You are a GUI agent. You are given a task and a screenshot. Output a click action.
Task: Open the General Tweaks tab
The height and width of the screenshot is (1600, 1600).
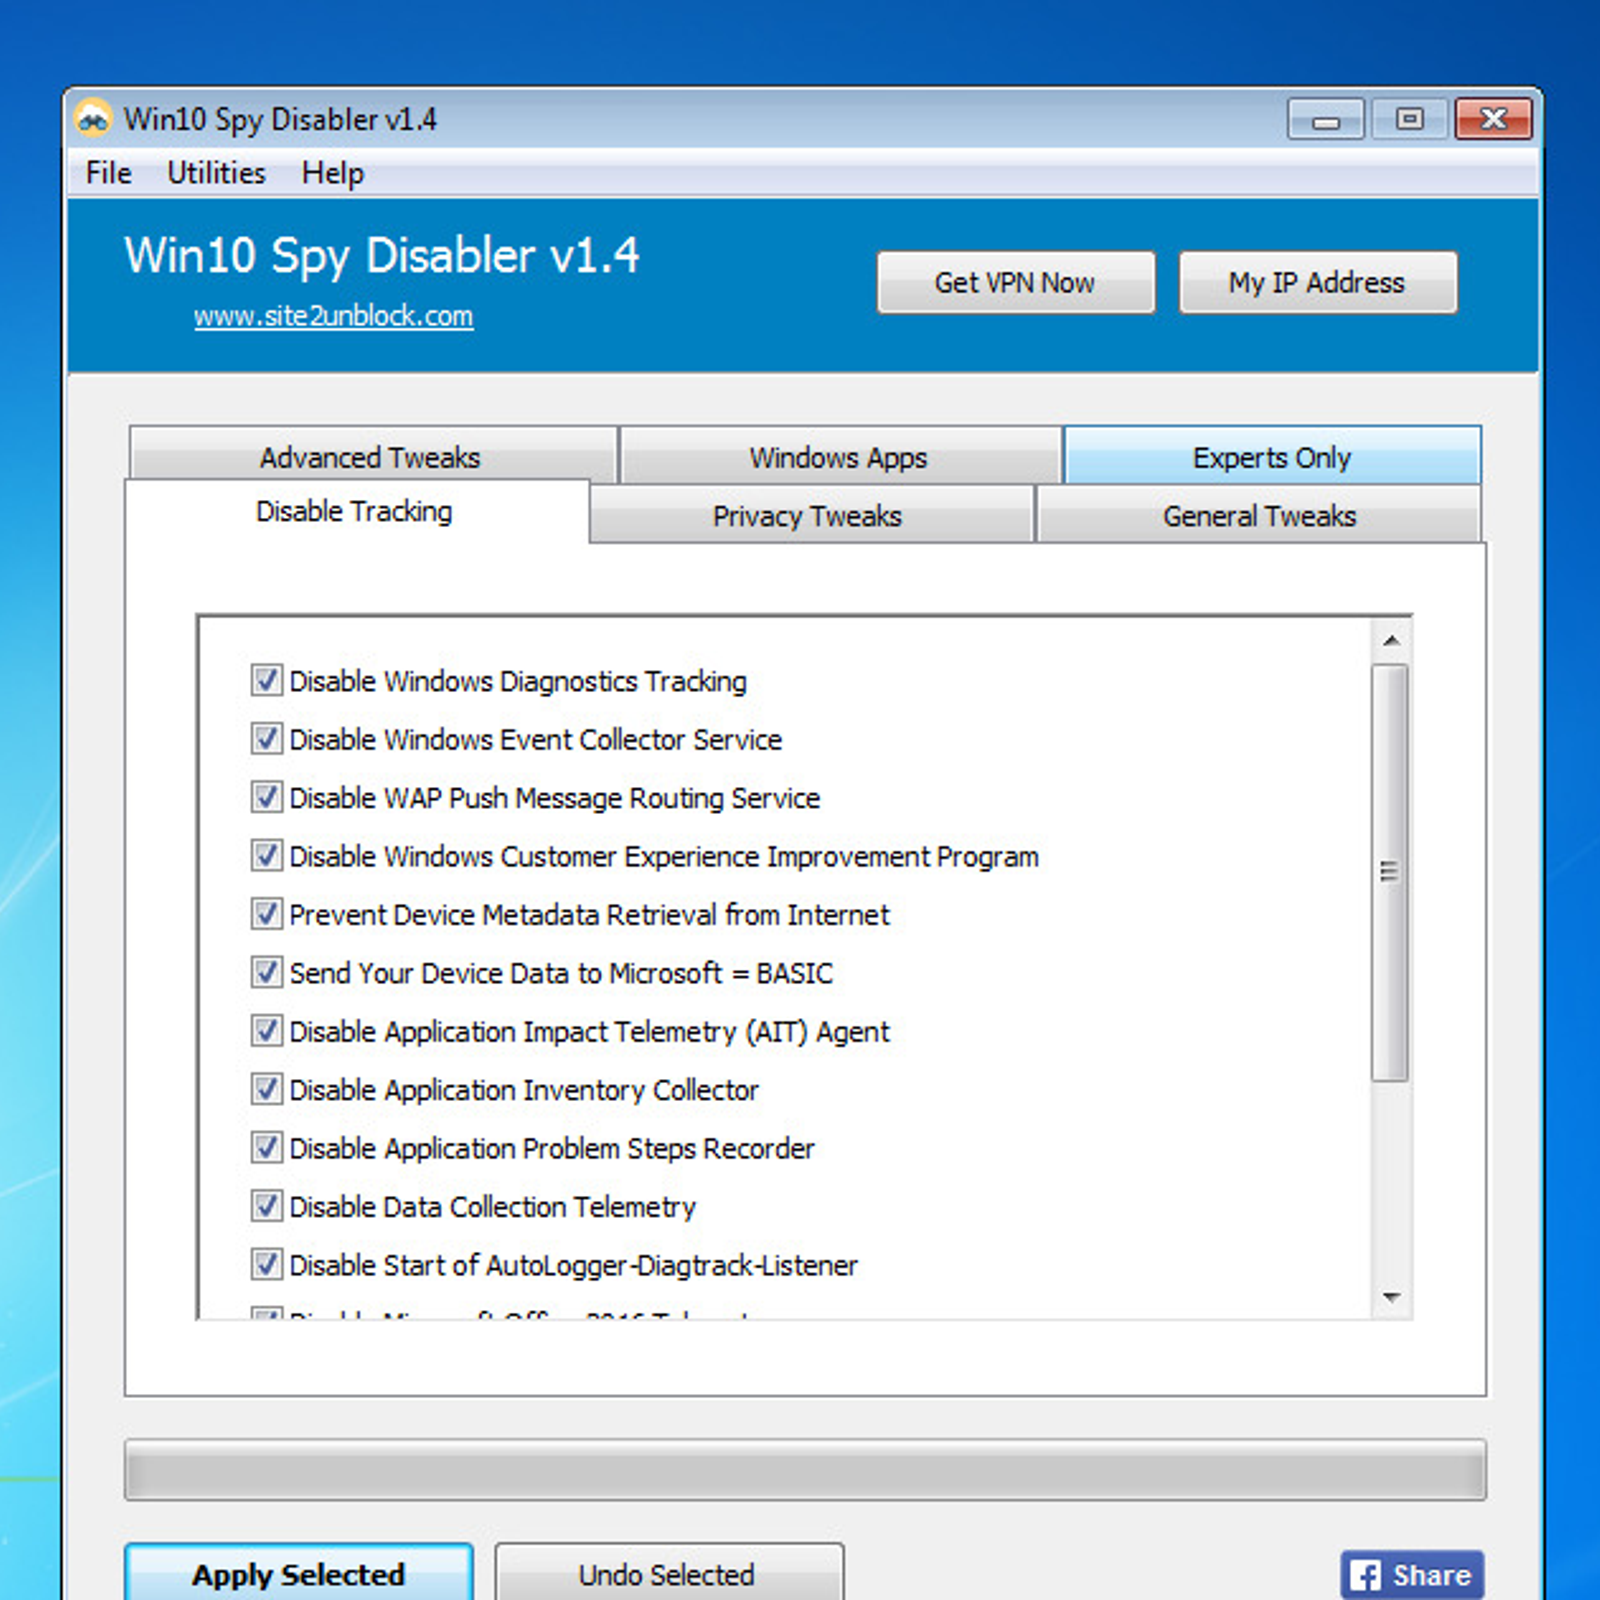pyautogui.click(x=1259, y=516)
